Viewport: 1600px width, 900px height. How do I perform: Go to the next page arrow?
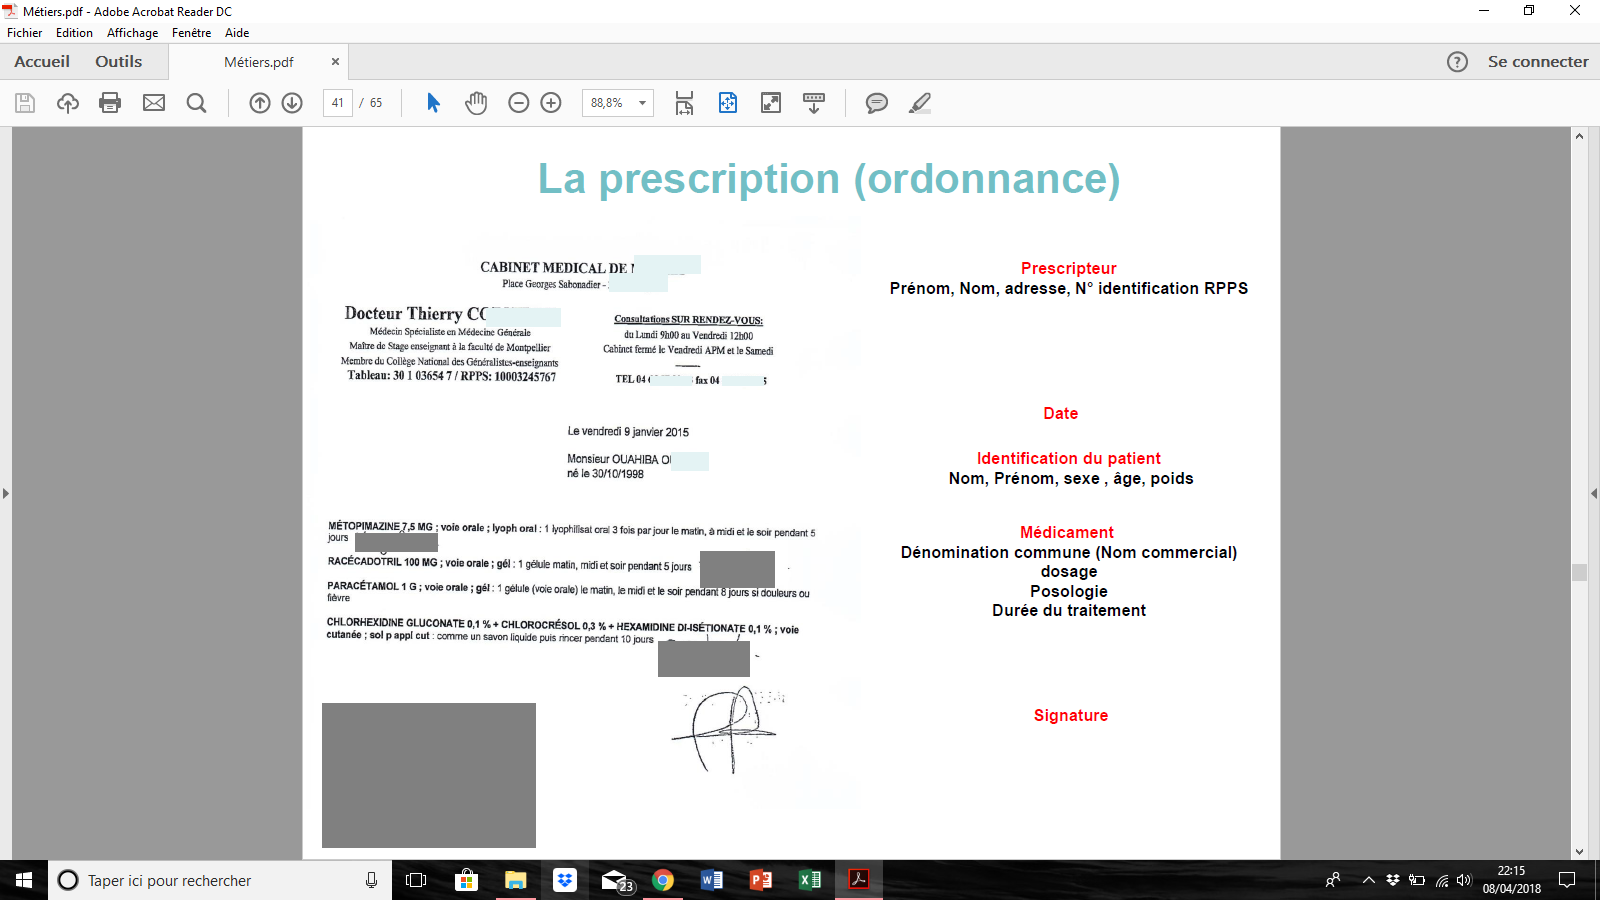click(292, 103)
